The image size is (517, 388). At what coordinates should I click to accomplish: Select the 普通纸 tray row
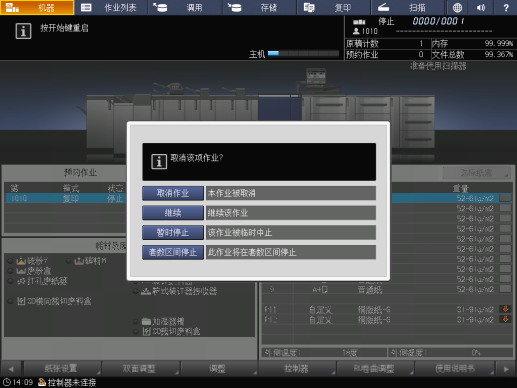(387, 289)
